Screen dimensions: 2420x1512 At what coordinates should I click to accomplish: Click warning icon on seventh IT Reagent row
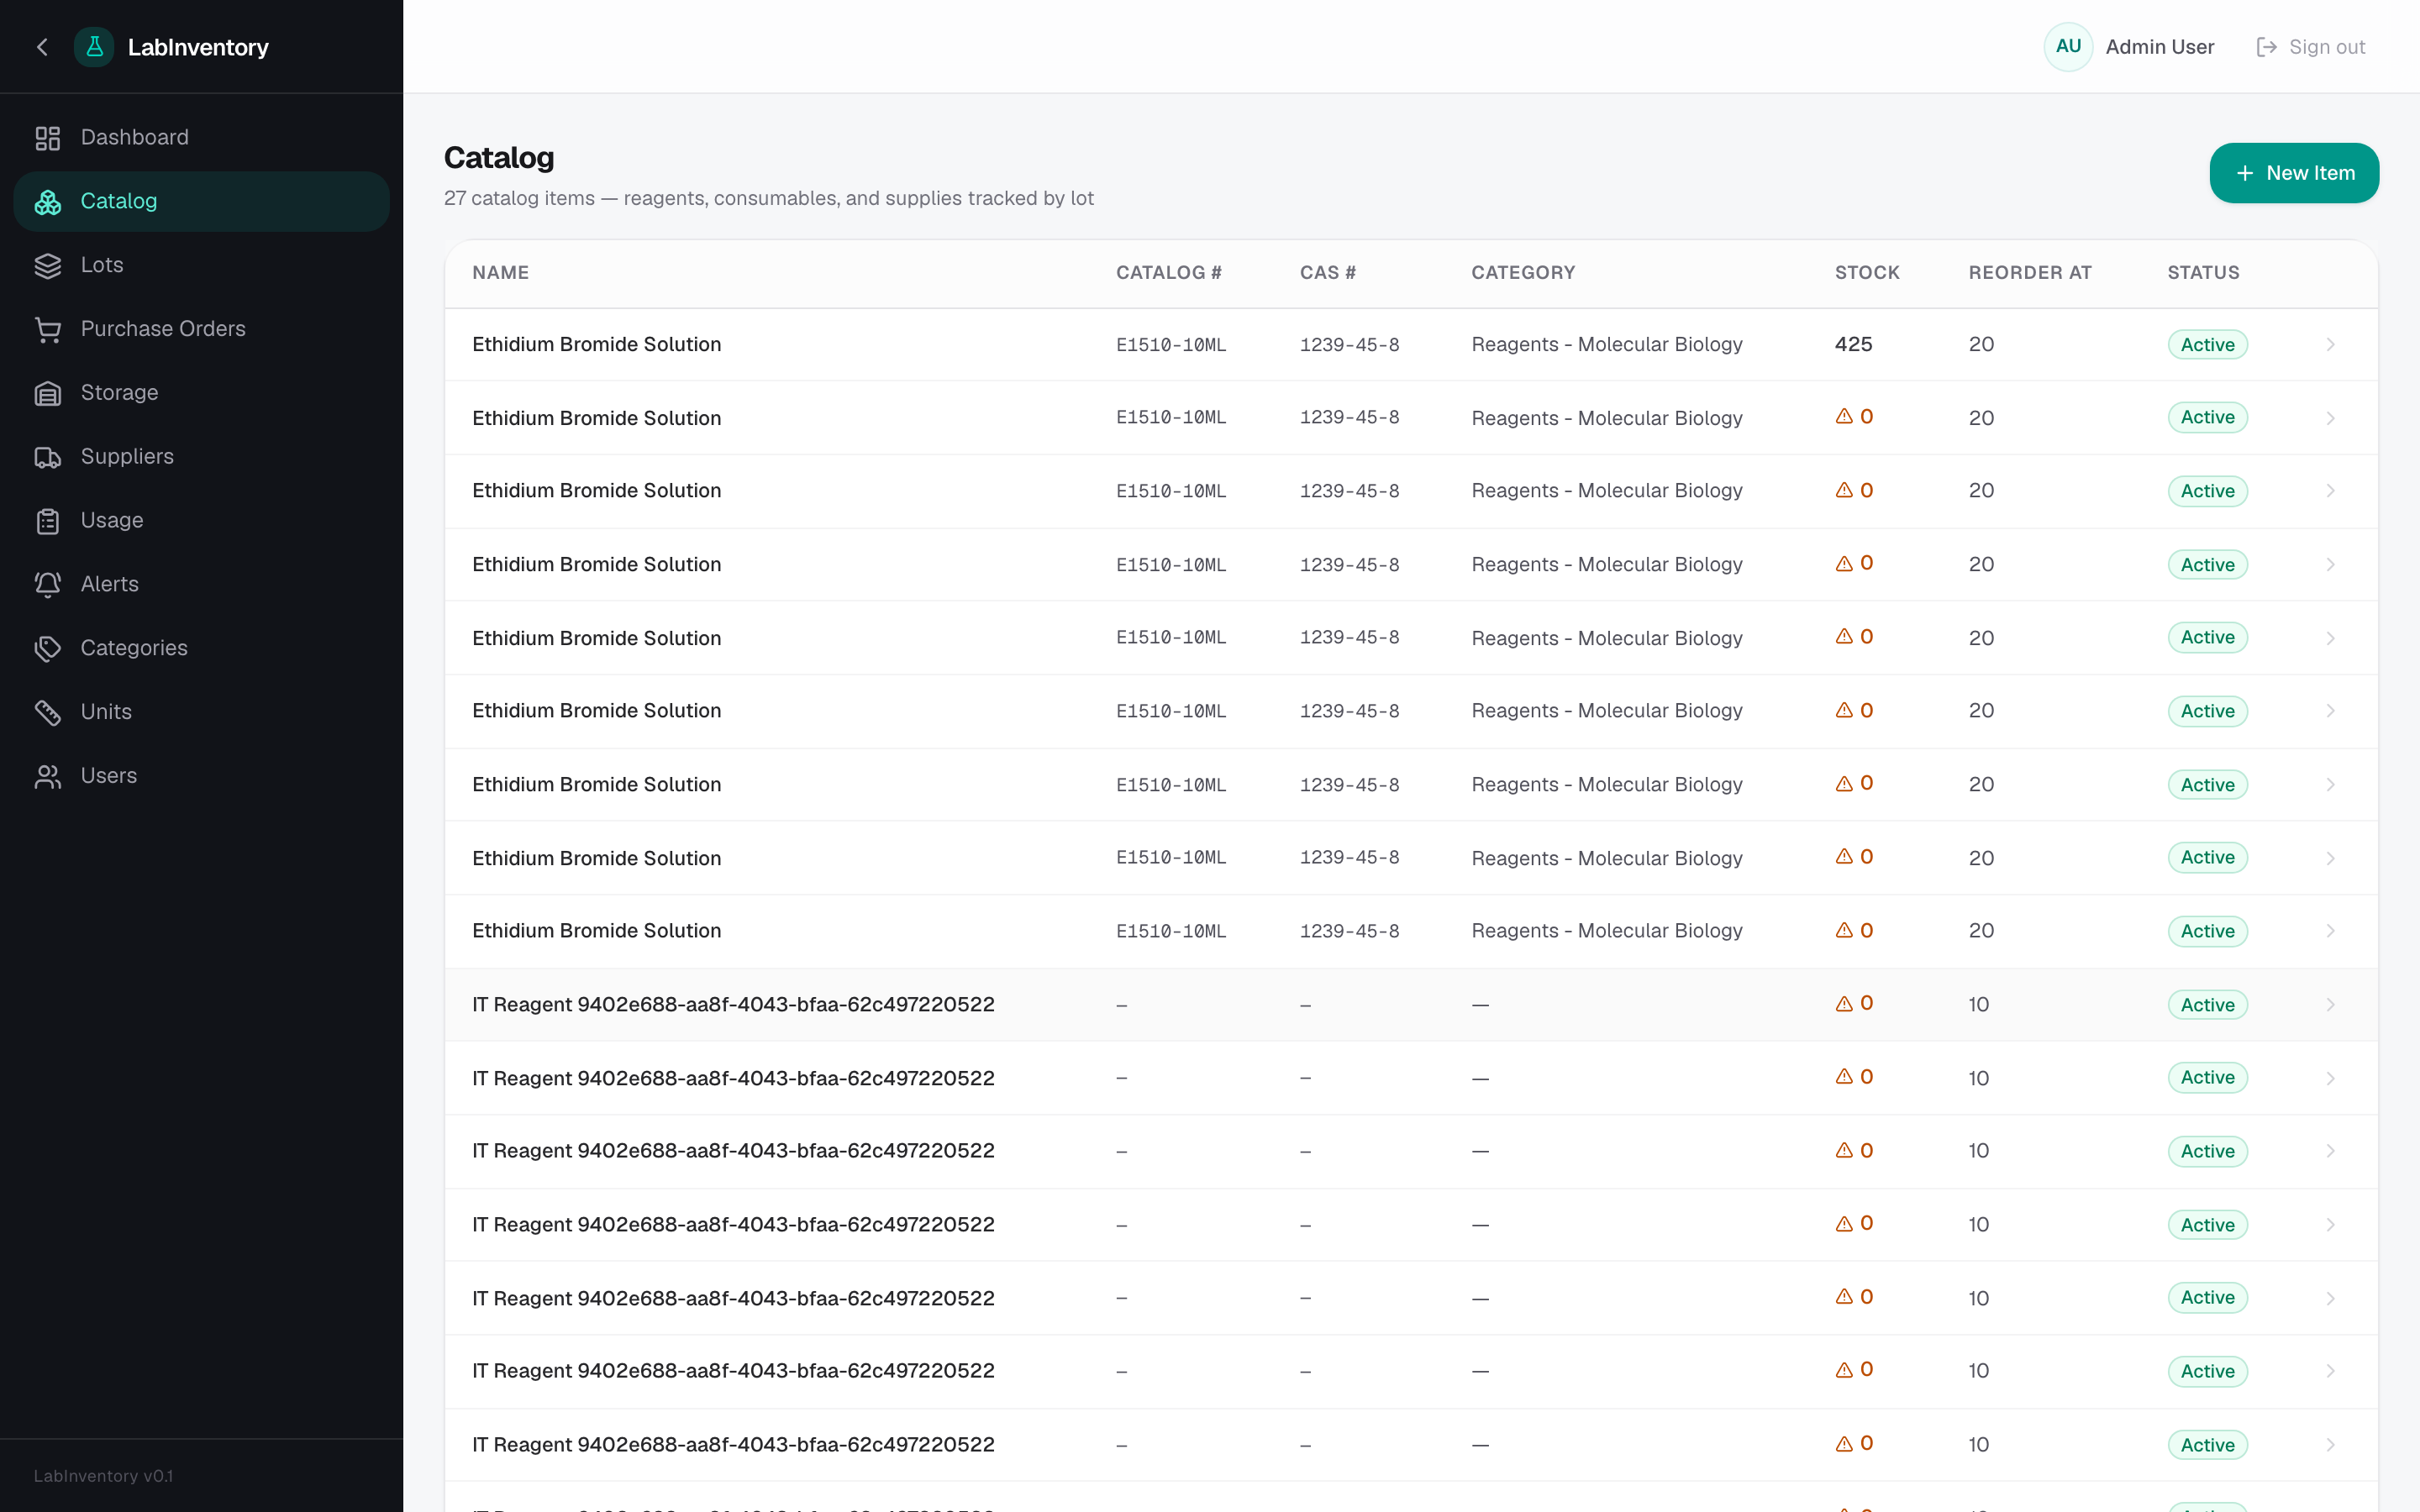coord(1844,1444)
